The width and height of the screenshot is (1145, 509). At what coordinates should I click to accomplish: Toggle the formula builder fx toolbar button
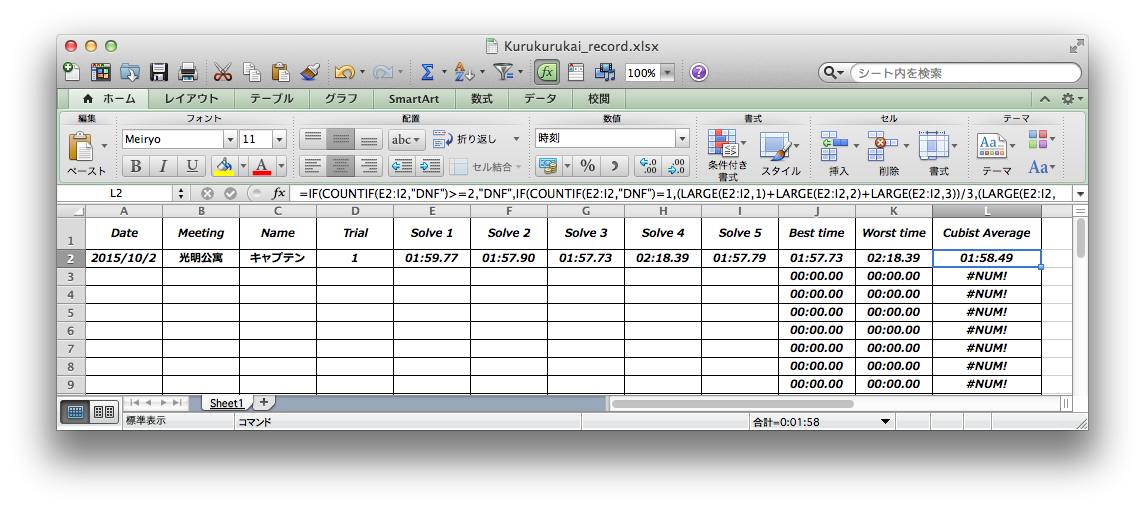pyautogui.click(x=546, y=72)
